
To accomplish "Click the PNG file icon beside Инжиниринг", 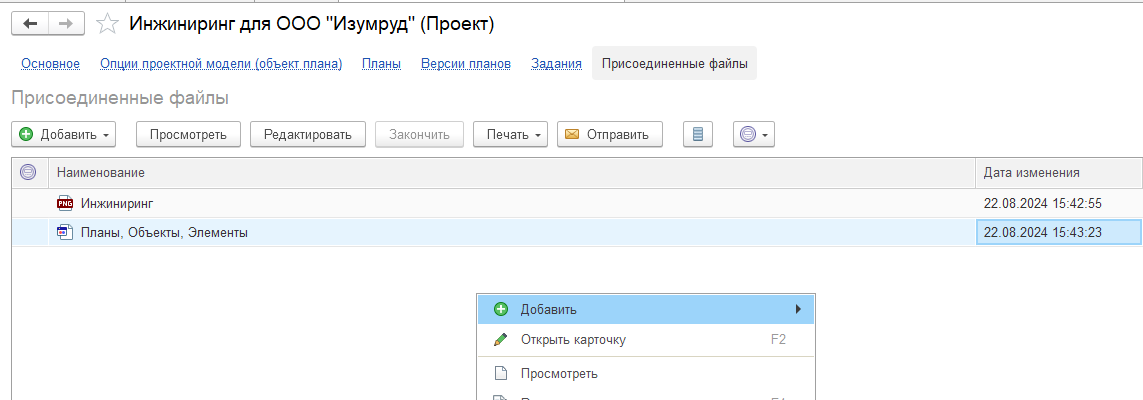I will [65, 204].
